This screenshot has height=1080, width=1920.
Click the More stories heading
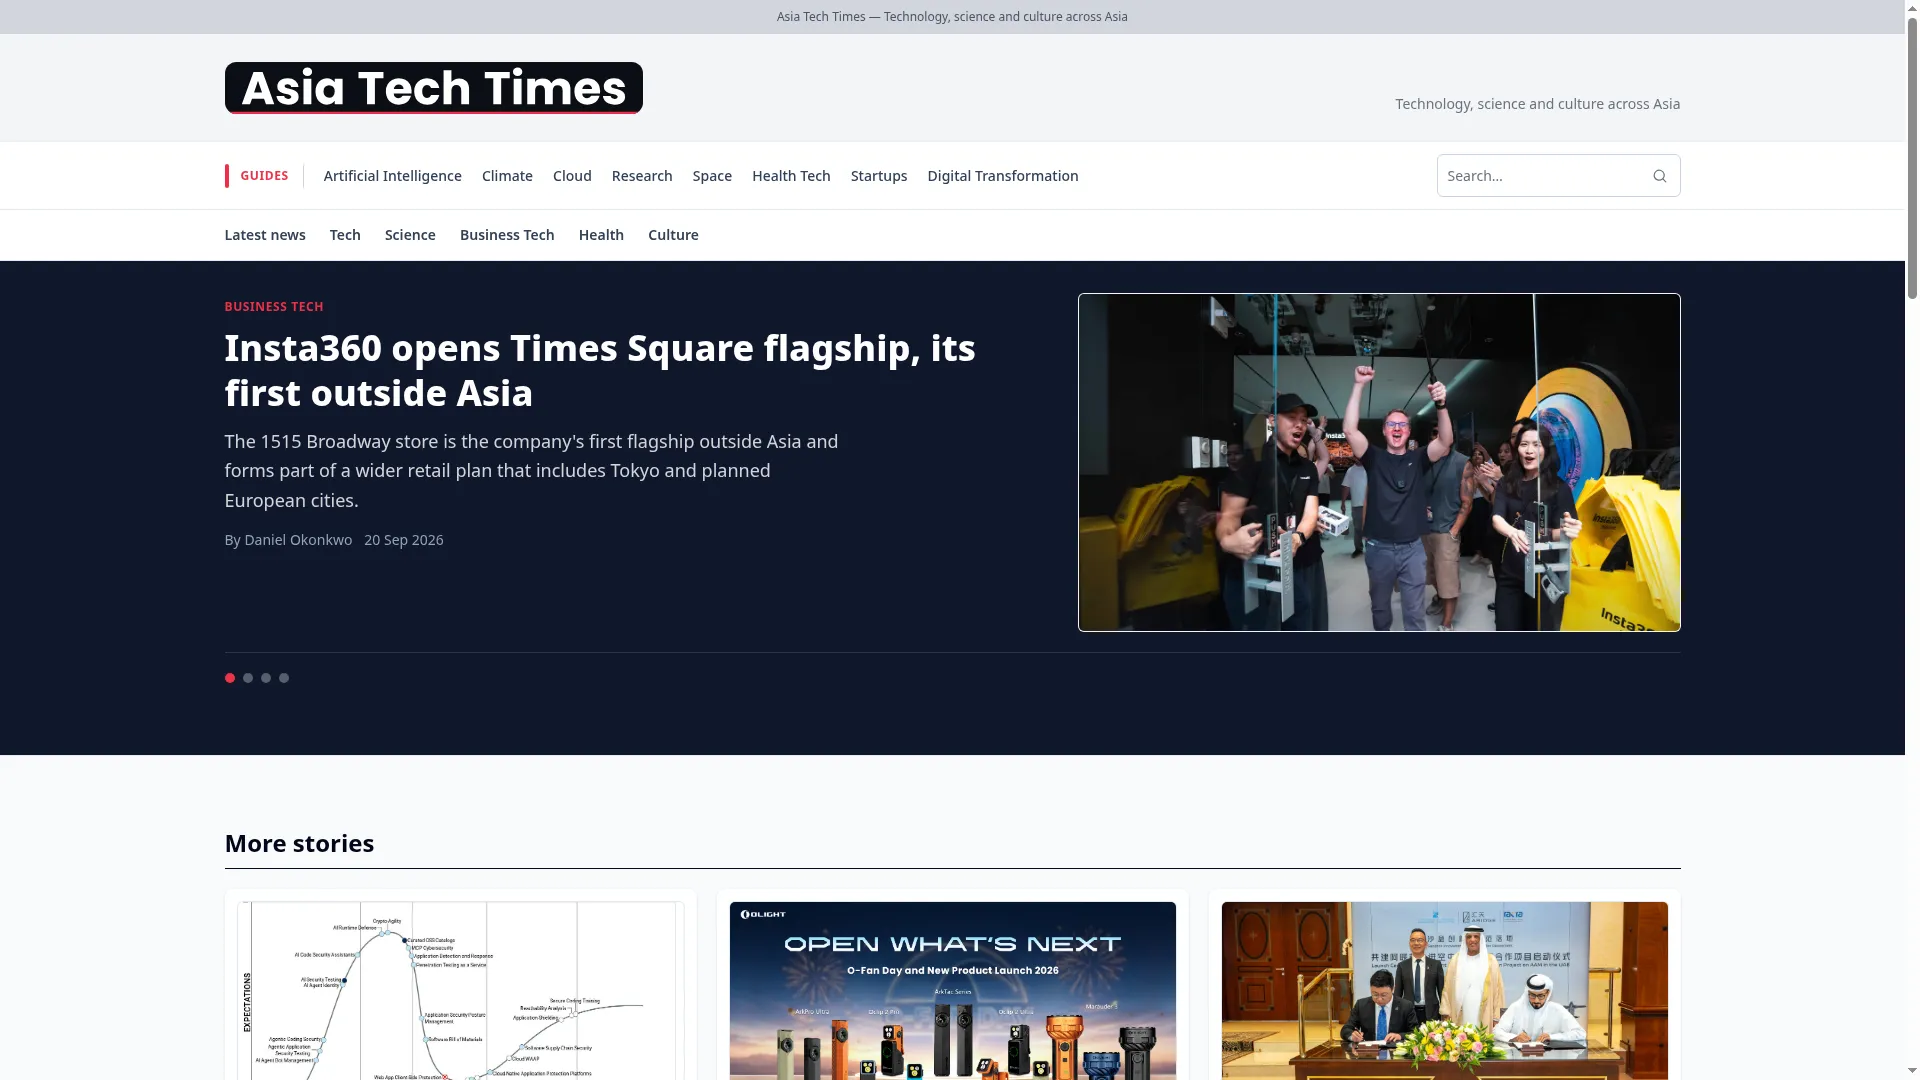(299, 843)
